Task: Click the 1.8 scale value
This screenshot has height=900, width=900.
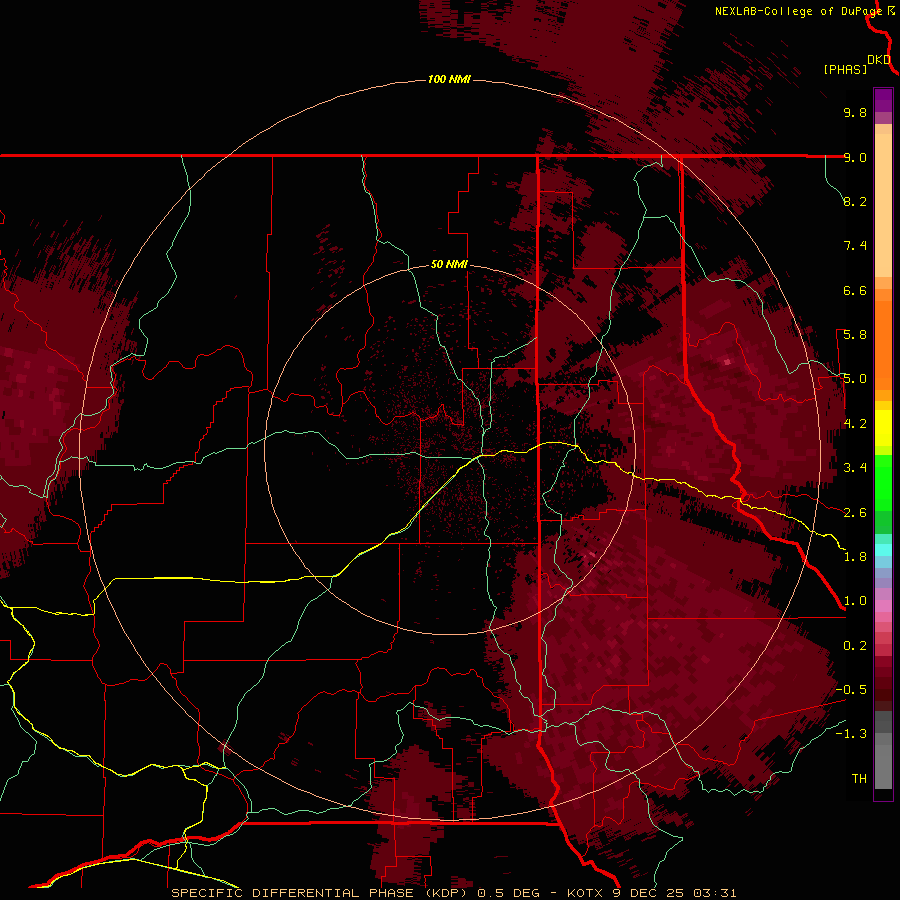Action: pyautogui.click(x=855, y=557)
